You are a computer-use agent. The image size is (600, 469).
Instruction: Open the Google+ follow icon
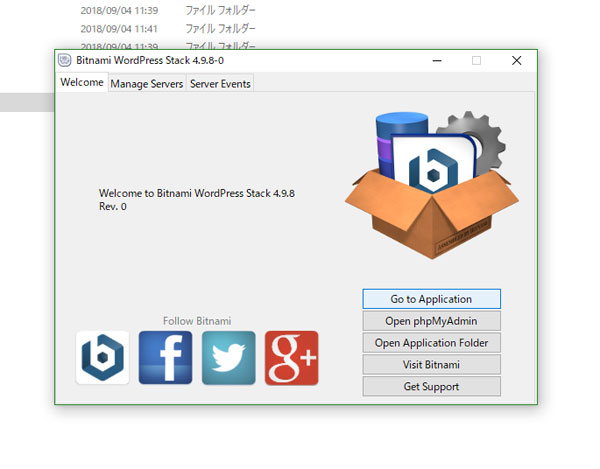[x=292, y=358]
